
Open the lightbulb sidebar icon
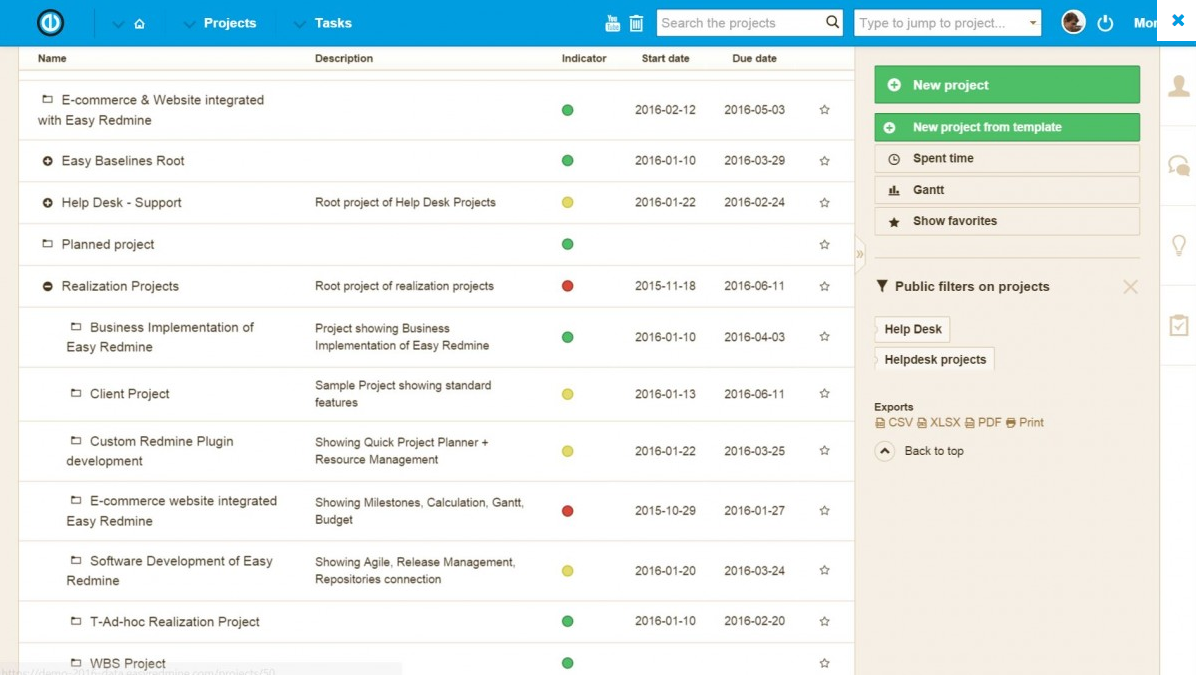(1178, 245)
